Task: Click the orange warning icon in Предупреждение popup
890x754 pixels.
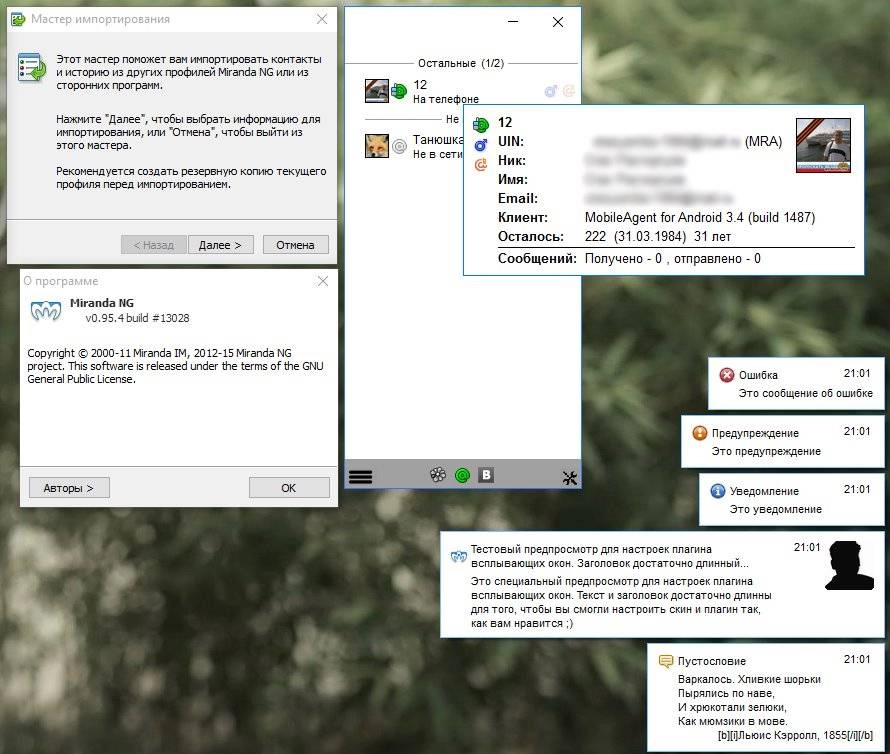Action: pyautogui.click(x=699, y=433)
